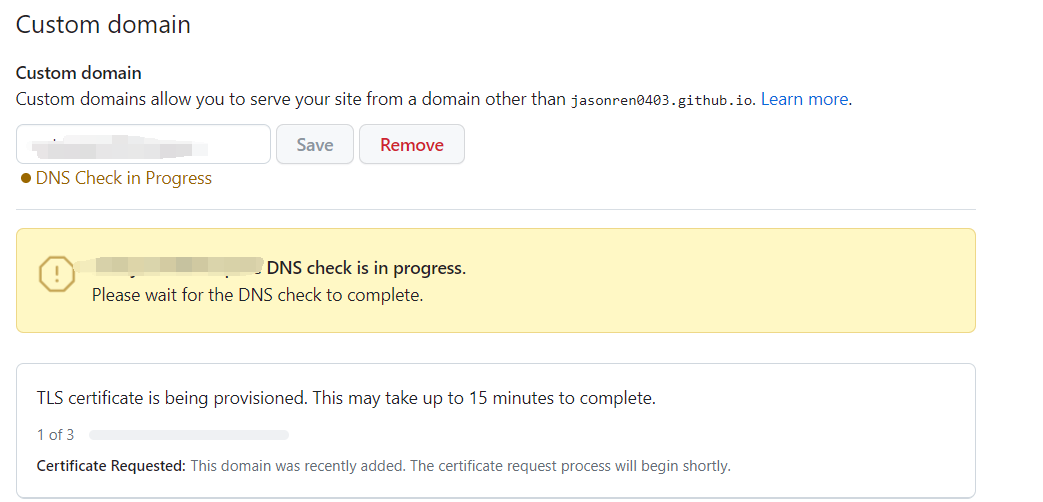Click the bold "DNS check is in progress." message
This screenshot has height=502, width=1043.
(x=366, y=268)
